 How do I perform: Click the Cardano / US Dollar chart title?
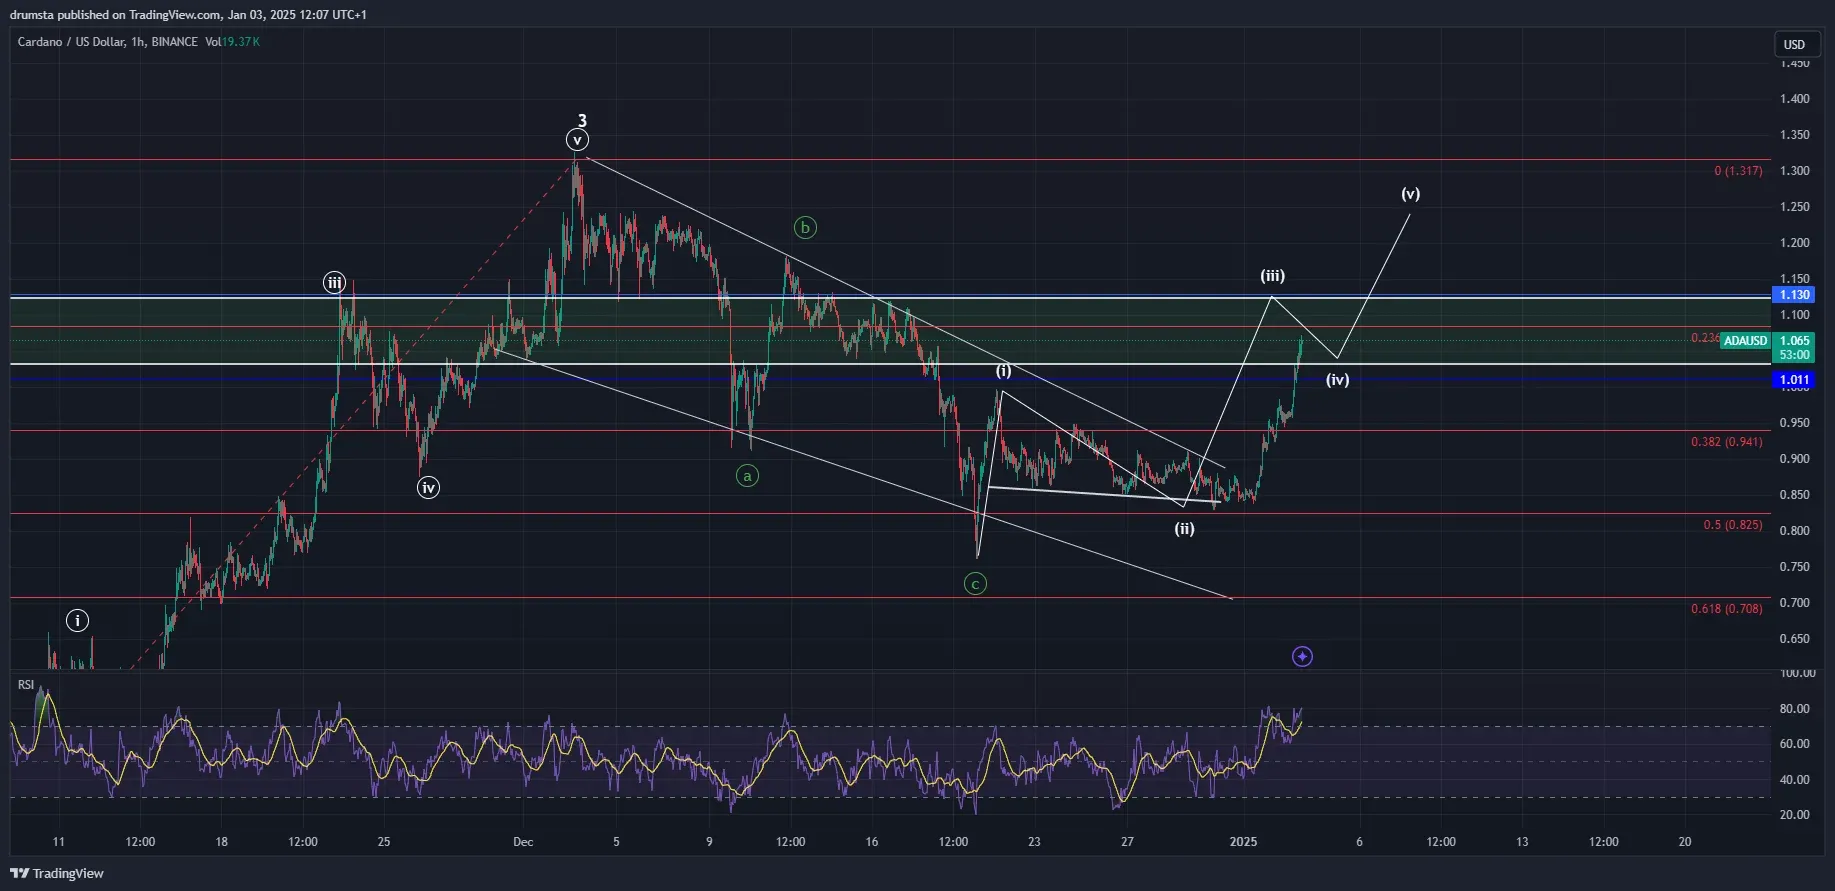(x=107, y=42)
